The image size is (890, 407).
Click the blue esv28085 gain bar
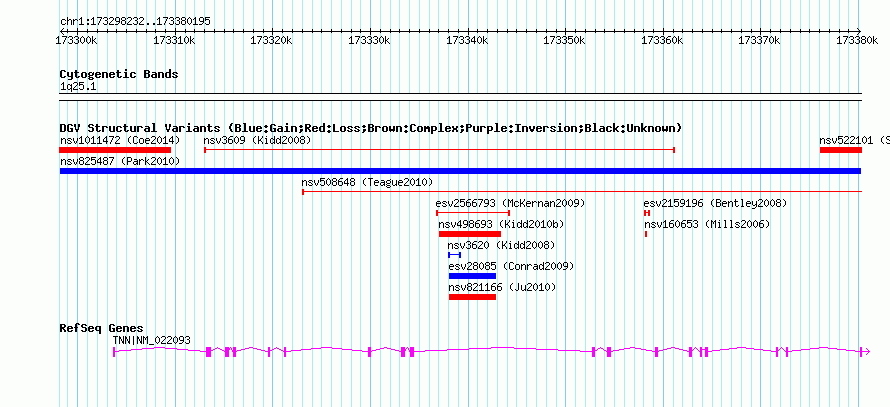[472, 276]
